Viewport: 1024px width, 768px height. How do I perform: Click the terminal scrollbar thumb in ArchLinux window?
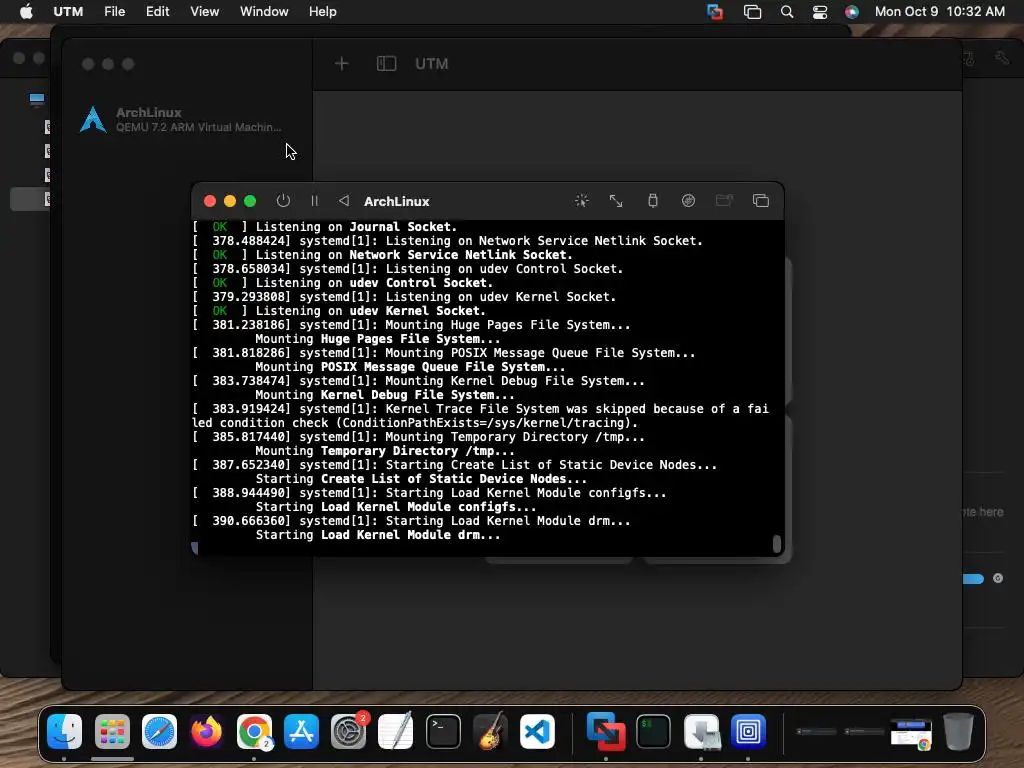pyautogui.click(x=776, y=543)
